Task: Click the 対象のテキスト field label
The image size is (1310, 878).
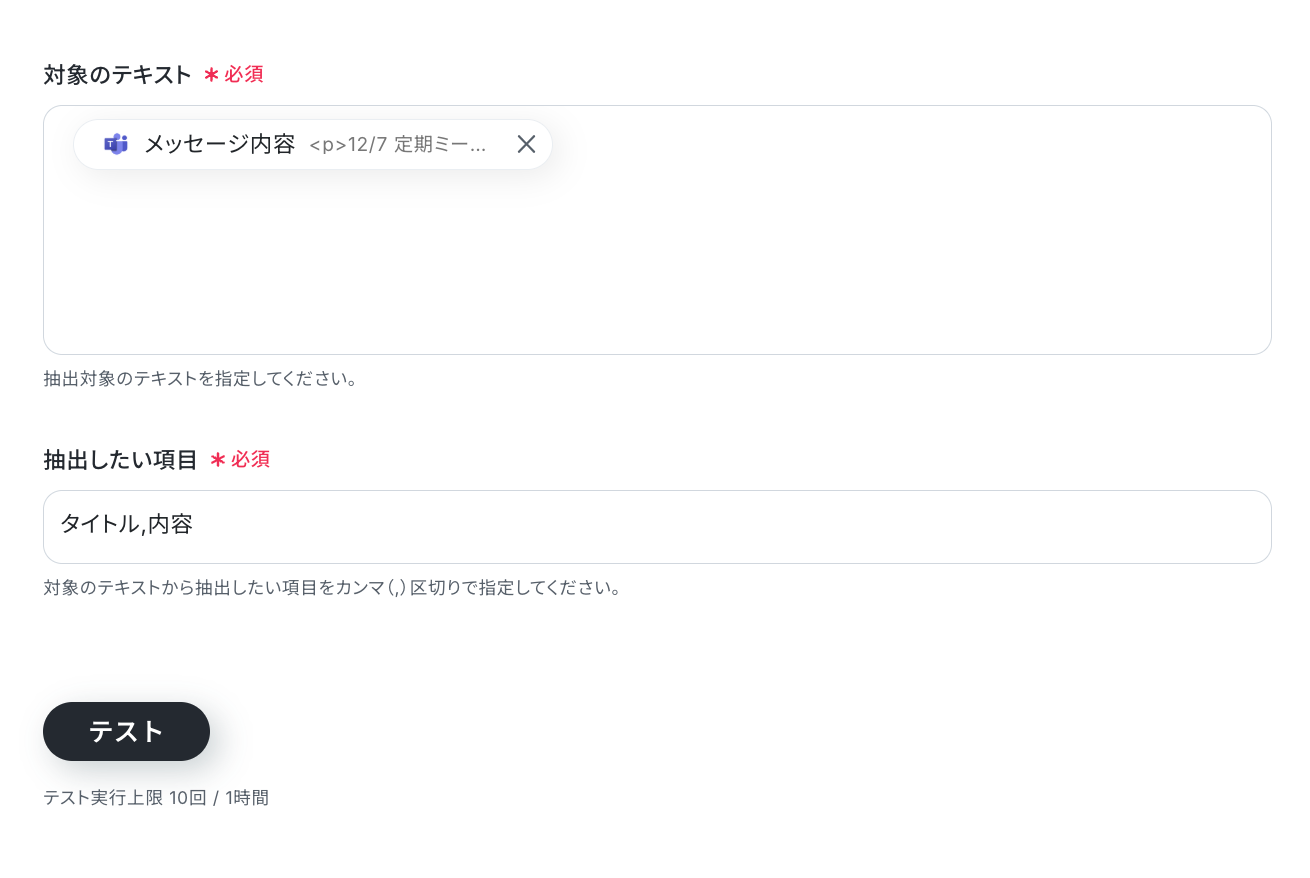Action: click(118, 75)
